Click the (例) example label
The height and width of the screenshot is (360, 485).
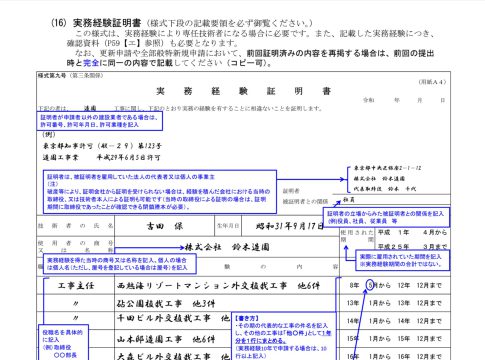tap(49, 134)
